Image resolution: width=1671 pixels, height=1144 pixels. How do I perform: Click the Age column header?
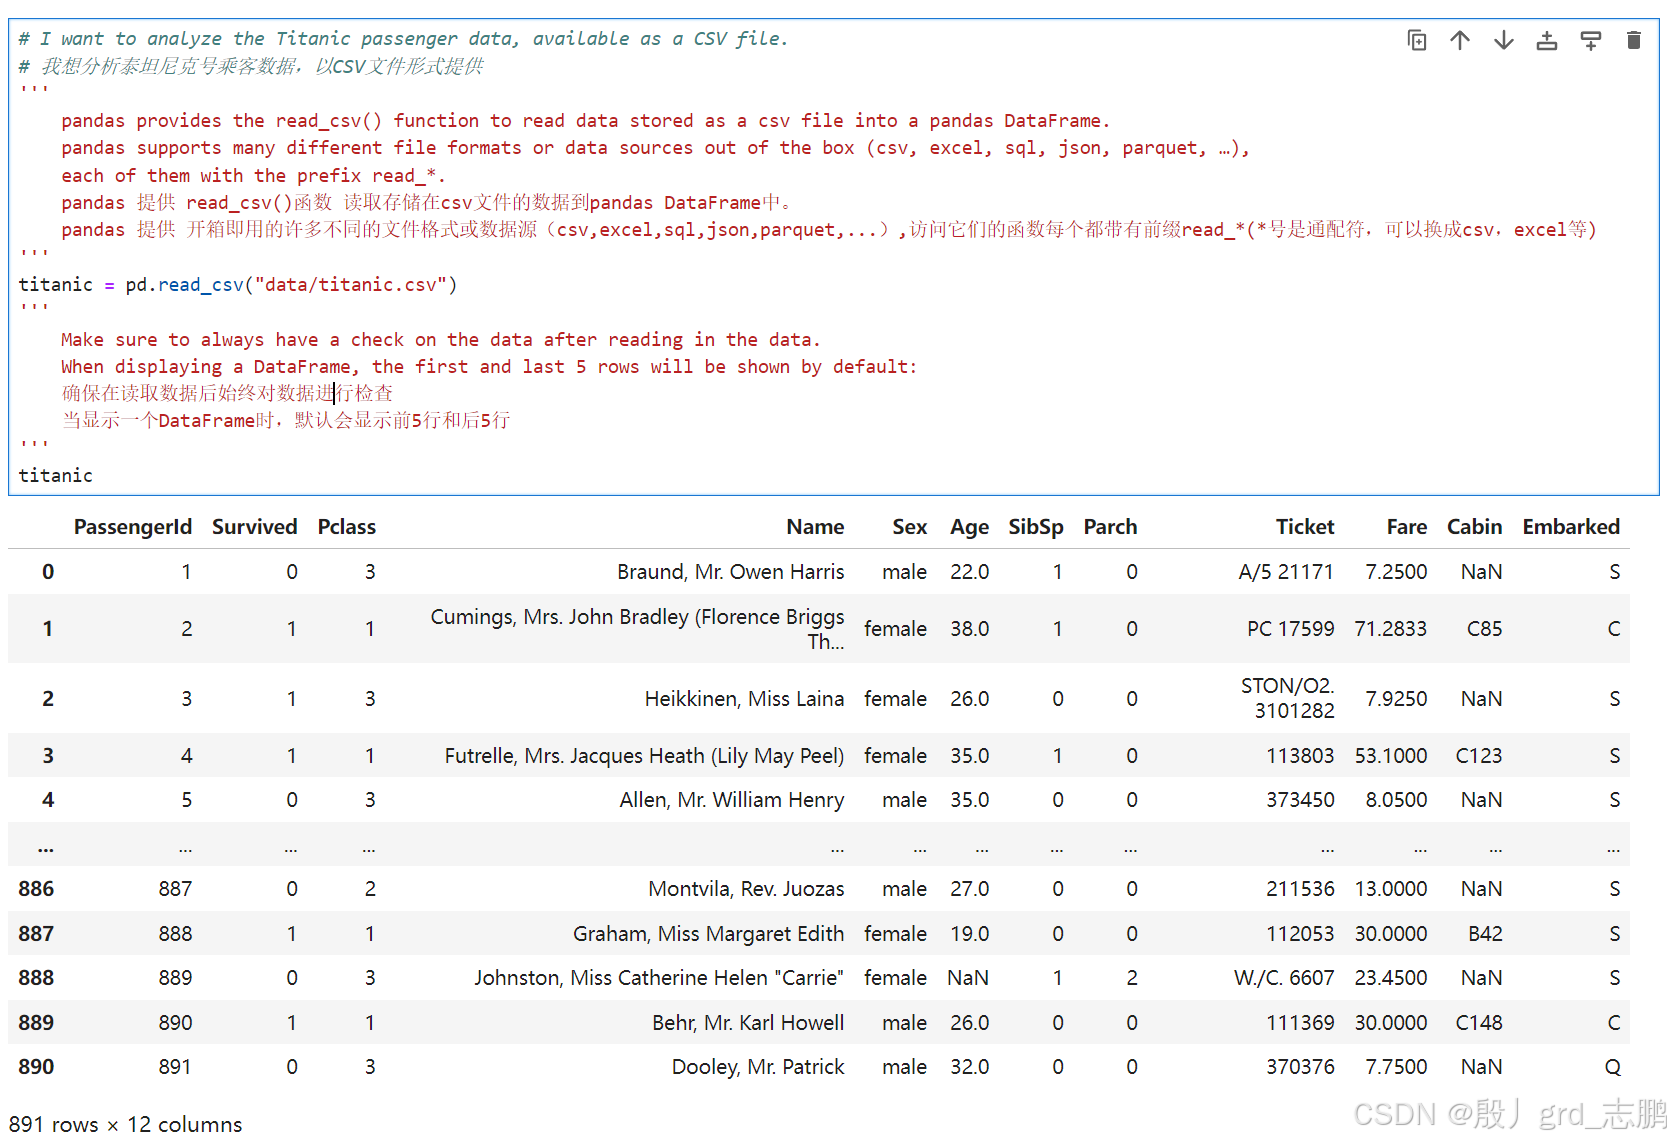969,527
